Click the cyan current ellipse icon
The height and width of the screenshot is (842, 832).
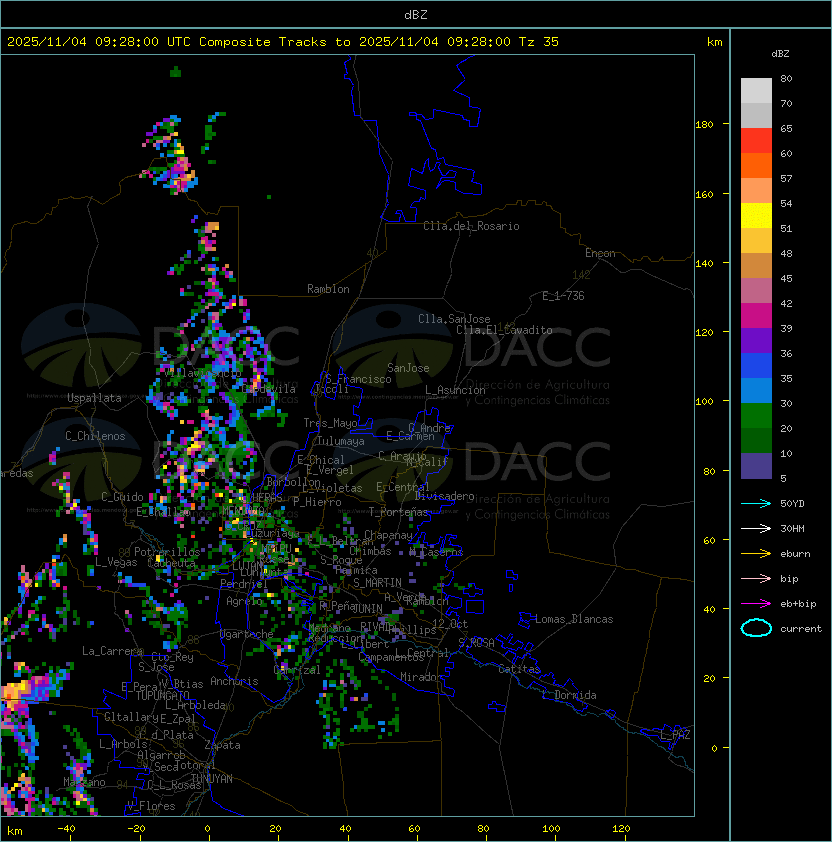coord(756,628)
